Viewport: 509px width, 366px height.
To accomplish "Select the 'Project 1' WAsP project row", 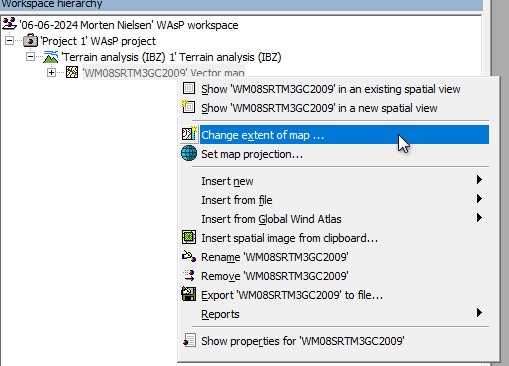I will pos(98,41).
